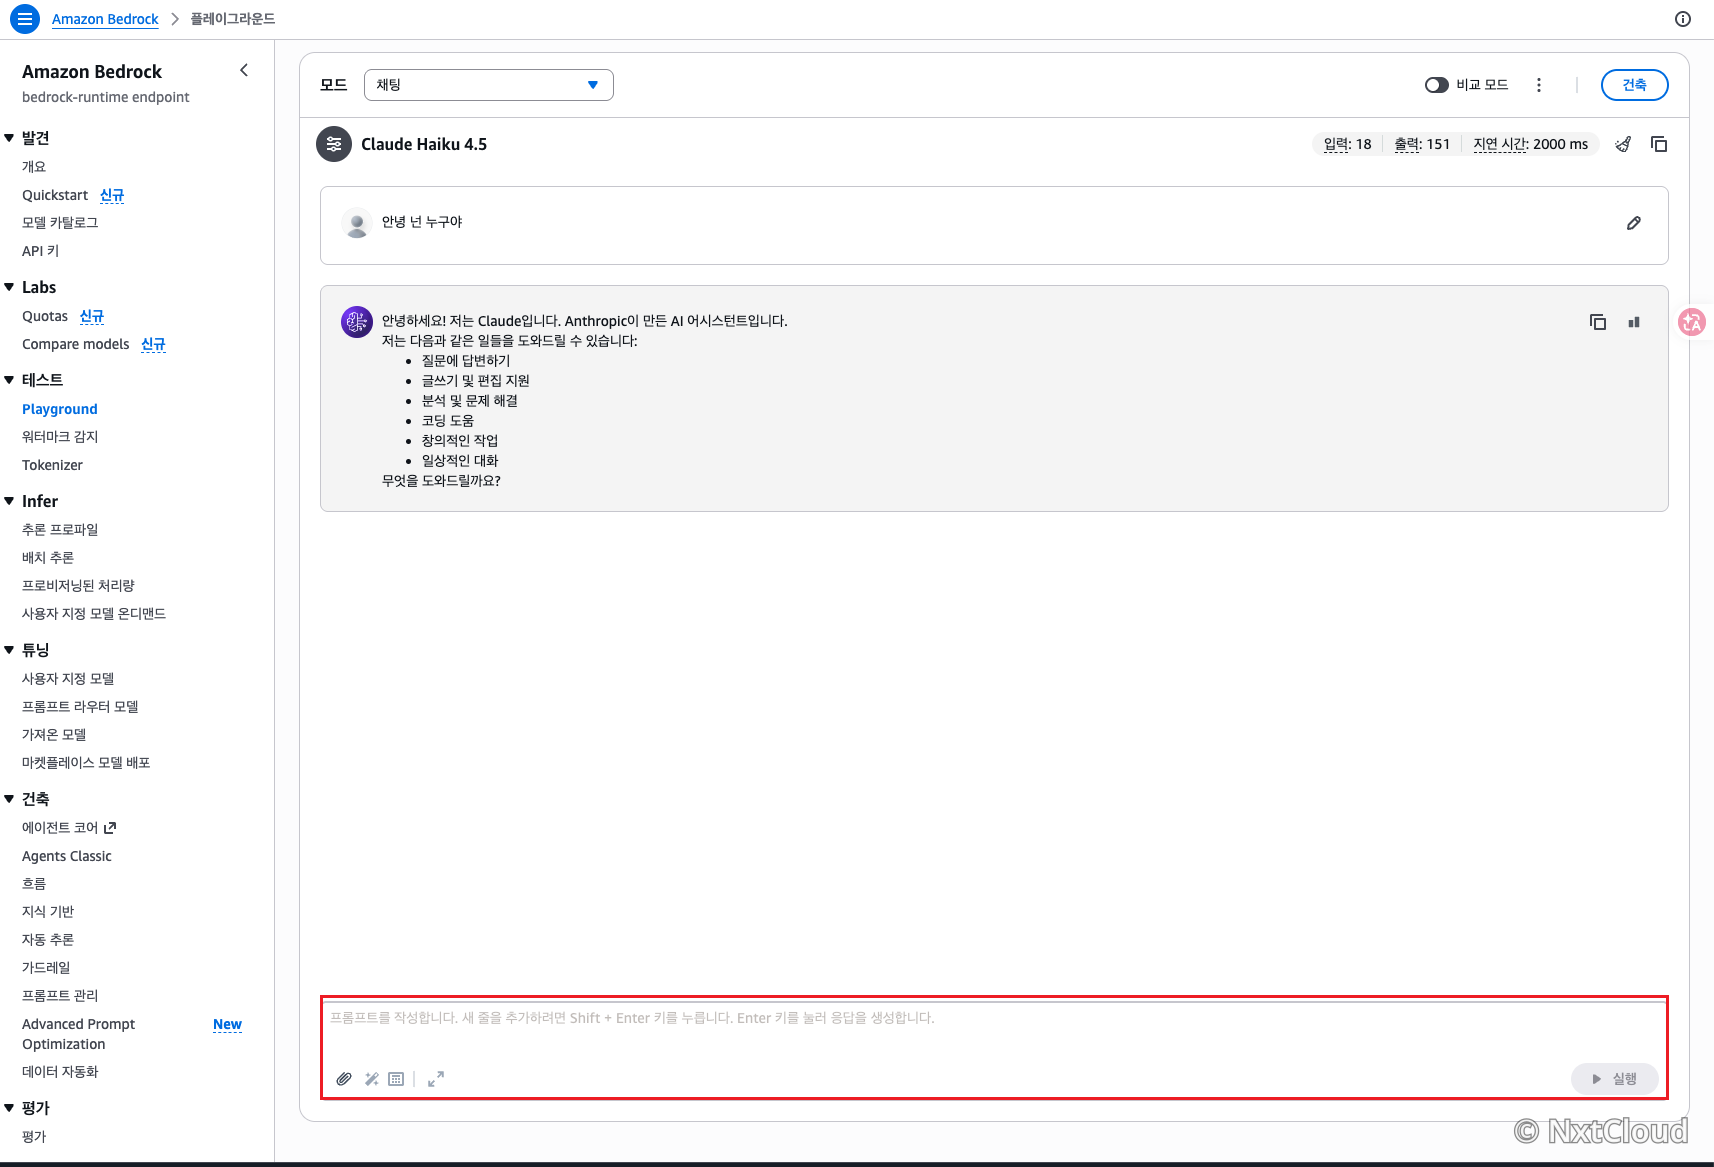
Task: Collapse the Amazon Bedrock sidebar with the chevron
Action: (x=244, y=70)
